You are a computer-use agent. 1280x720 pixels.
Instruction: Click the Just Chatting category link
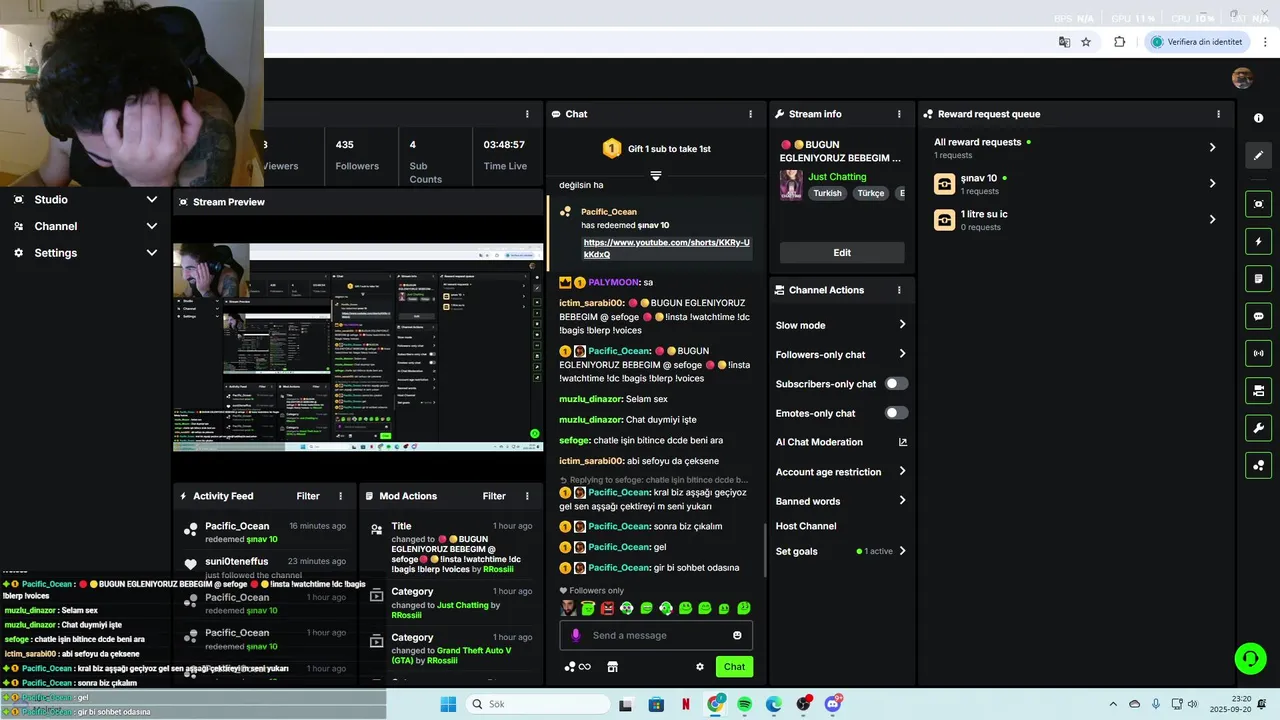pos(837,177)
